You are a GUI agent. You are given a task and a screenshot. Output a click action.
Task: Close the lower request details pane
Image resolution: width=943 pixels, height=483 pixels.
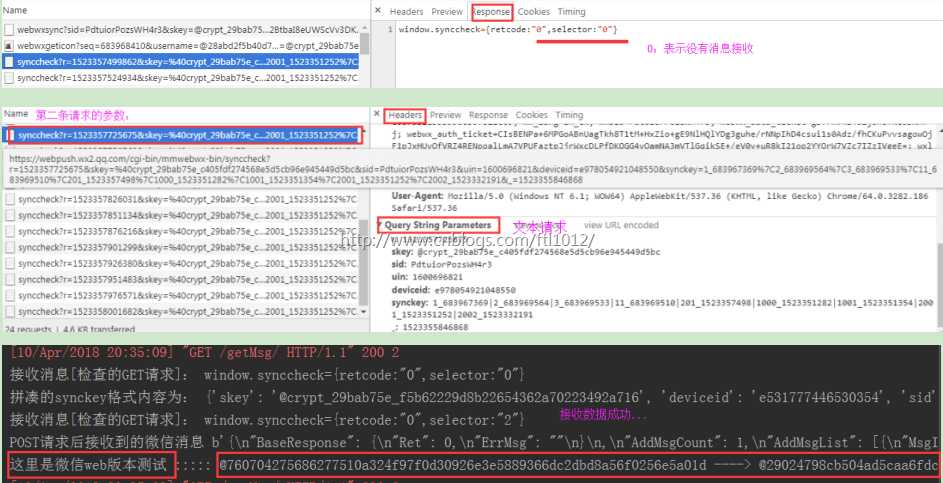pyautogui.click(x=378, y=114)
